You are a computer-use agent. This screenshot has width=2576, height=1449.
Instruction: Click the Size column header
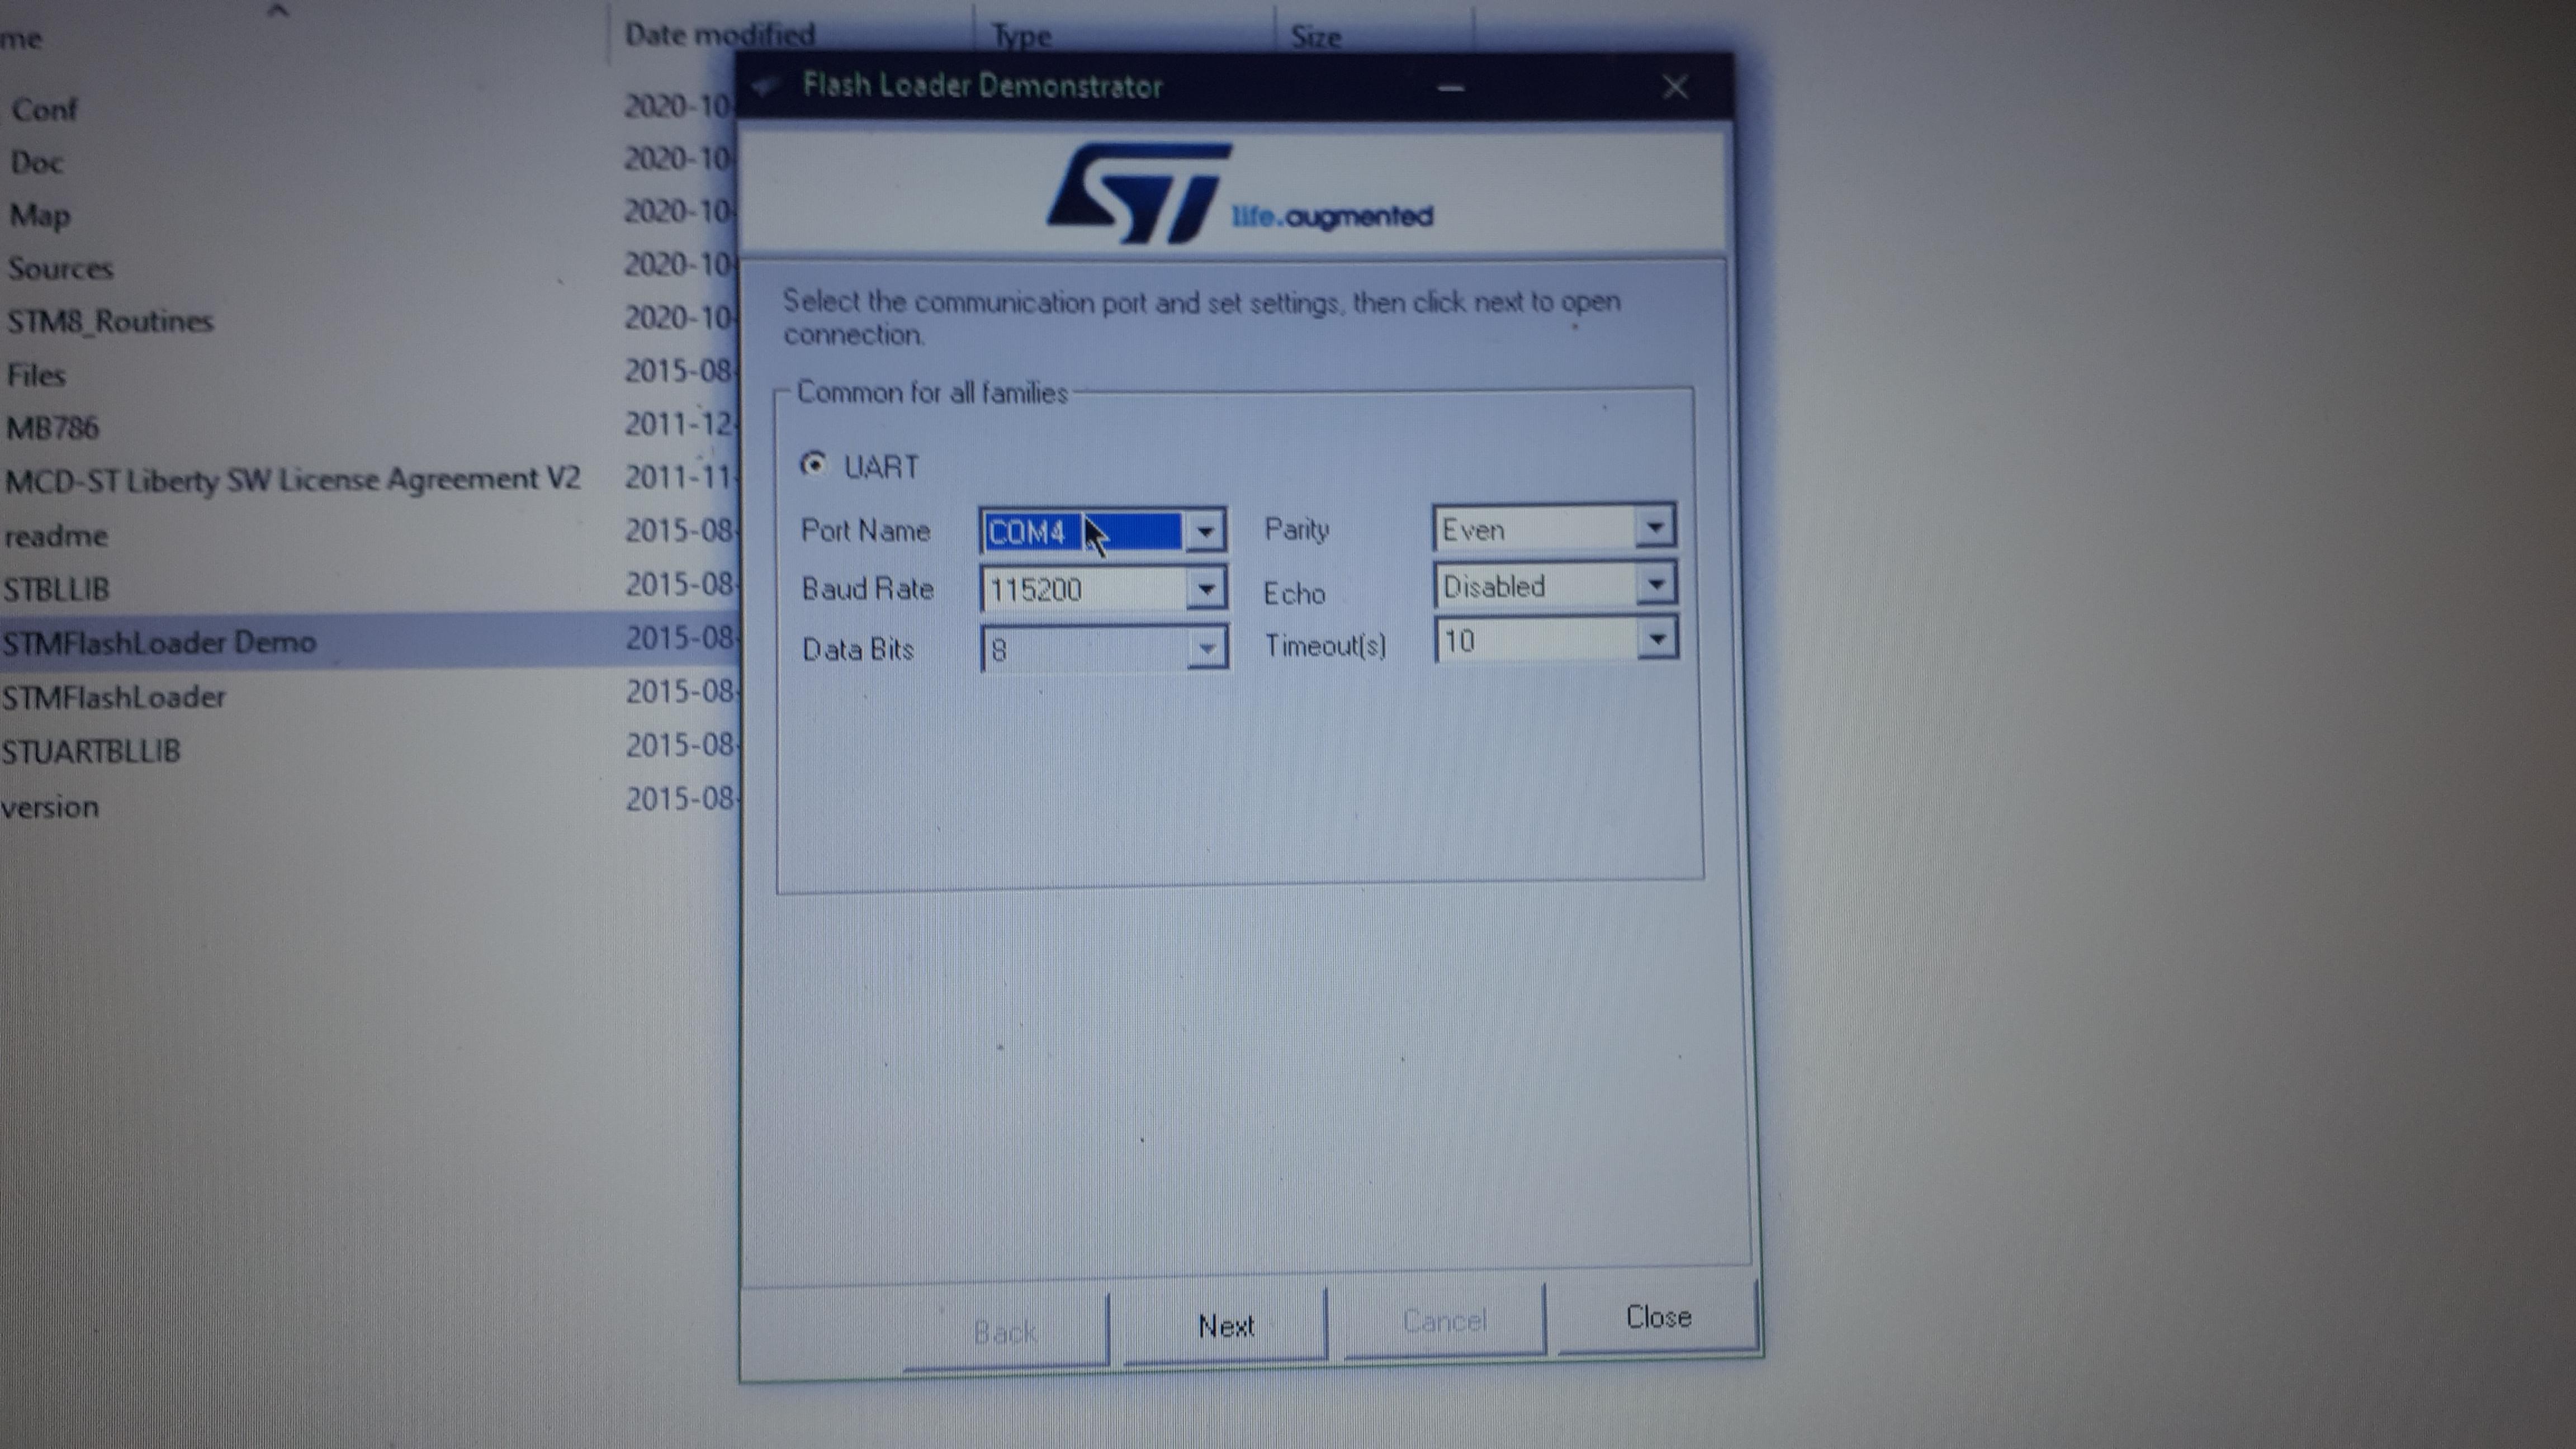click(x=1315, y=37)
